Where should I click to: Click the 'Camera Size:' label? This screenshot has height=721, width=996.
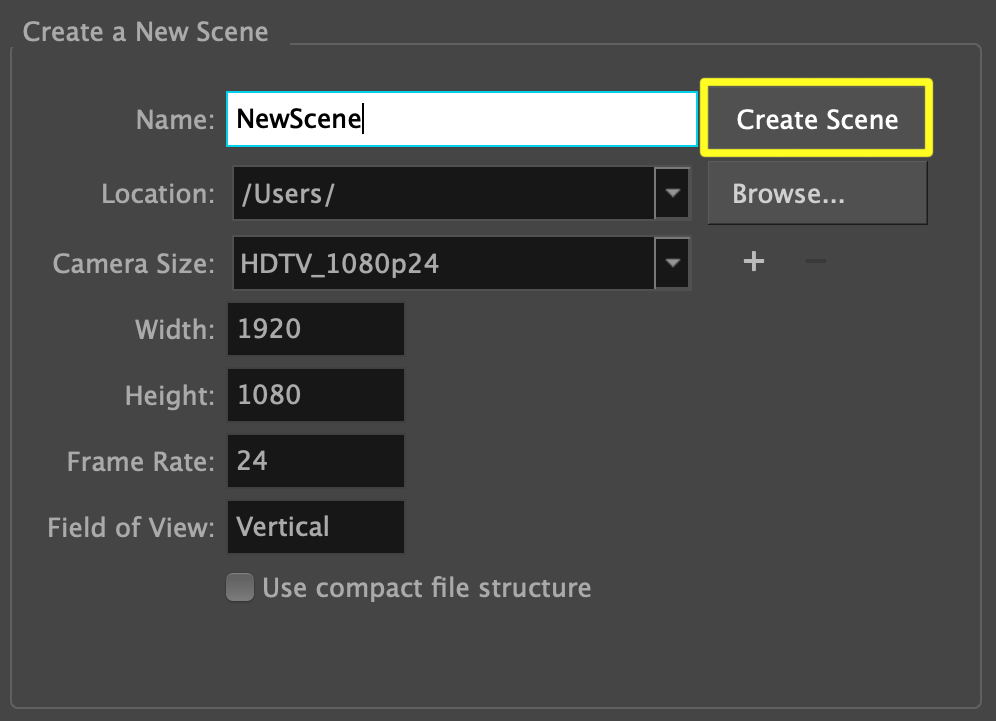pos(134,264)
